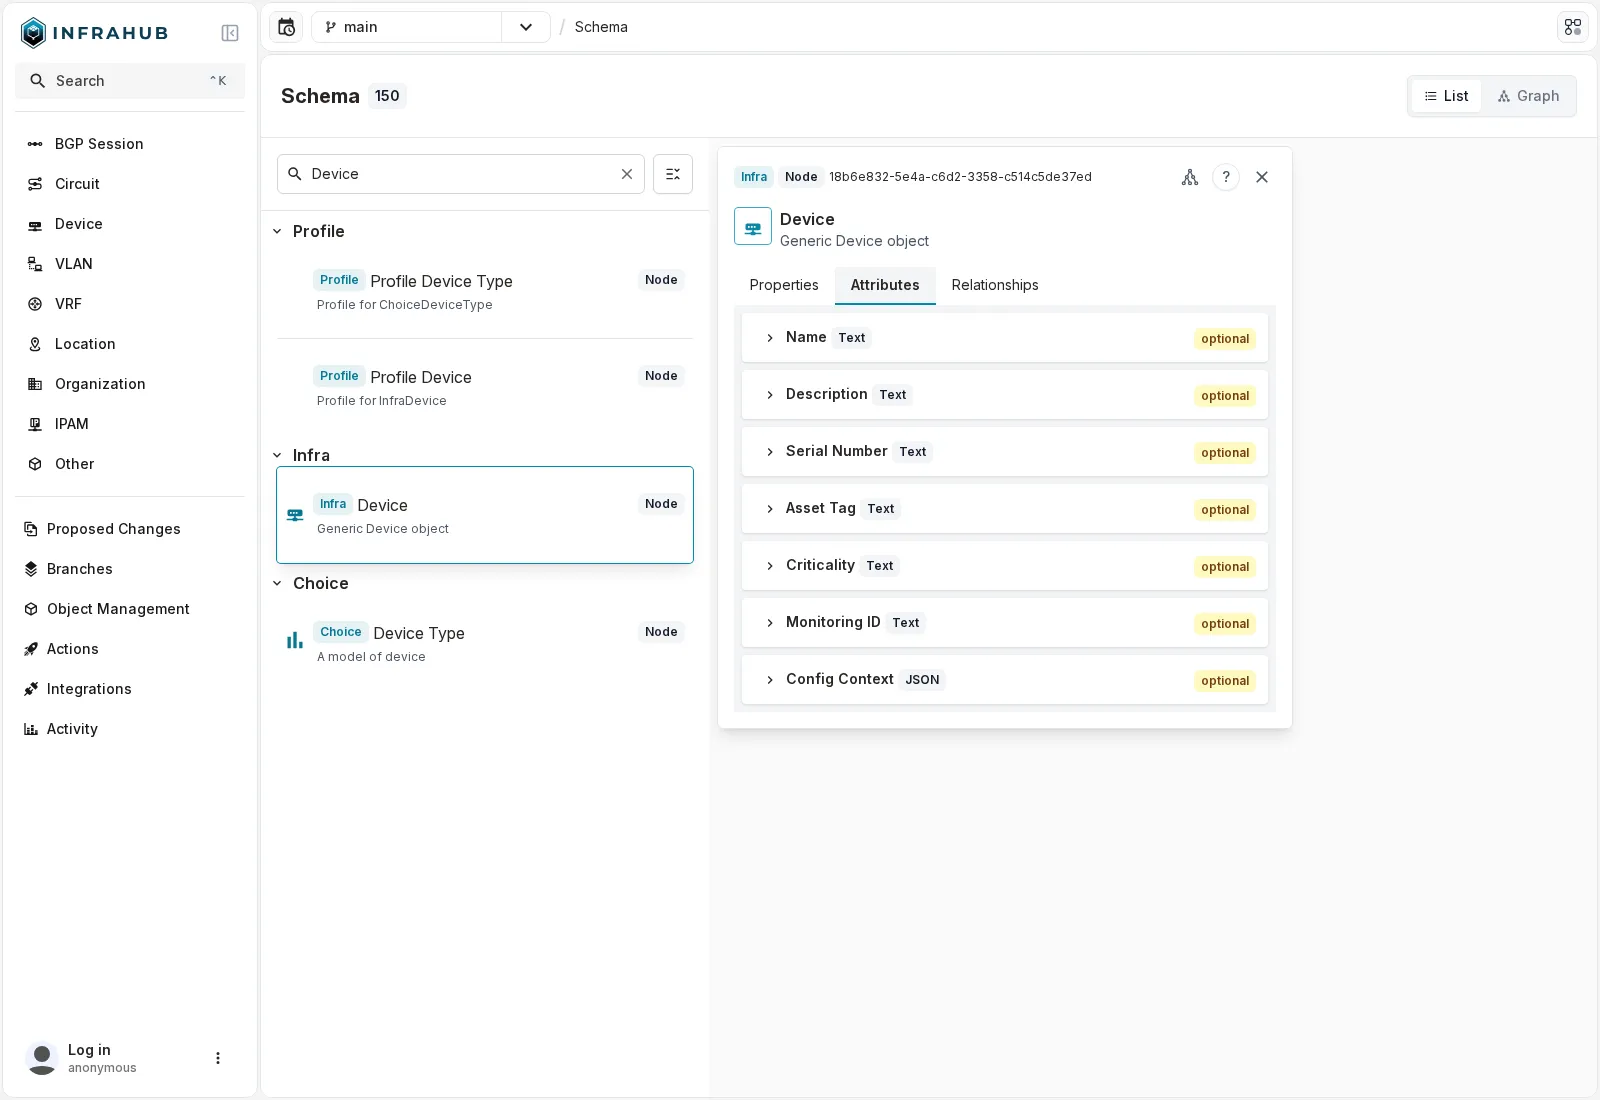Click the Device node UUID text

pos(960,177)
